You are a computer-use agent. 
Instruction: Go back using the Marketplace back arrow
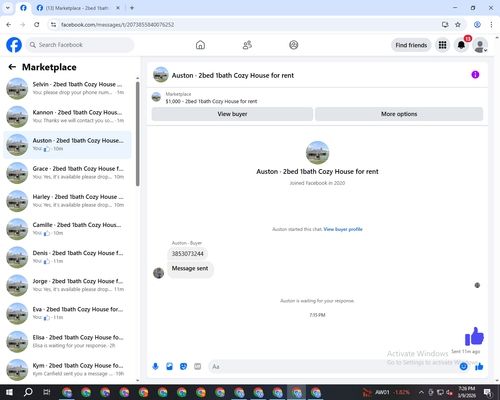pos(12,67)
